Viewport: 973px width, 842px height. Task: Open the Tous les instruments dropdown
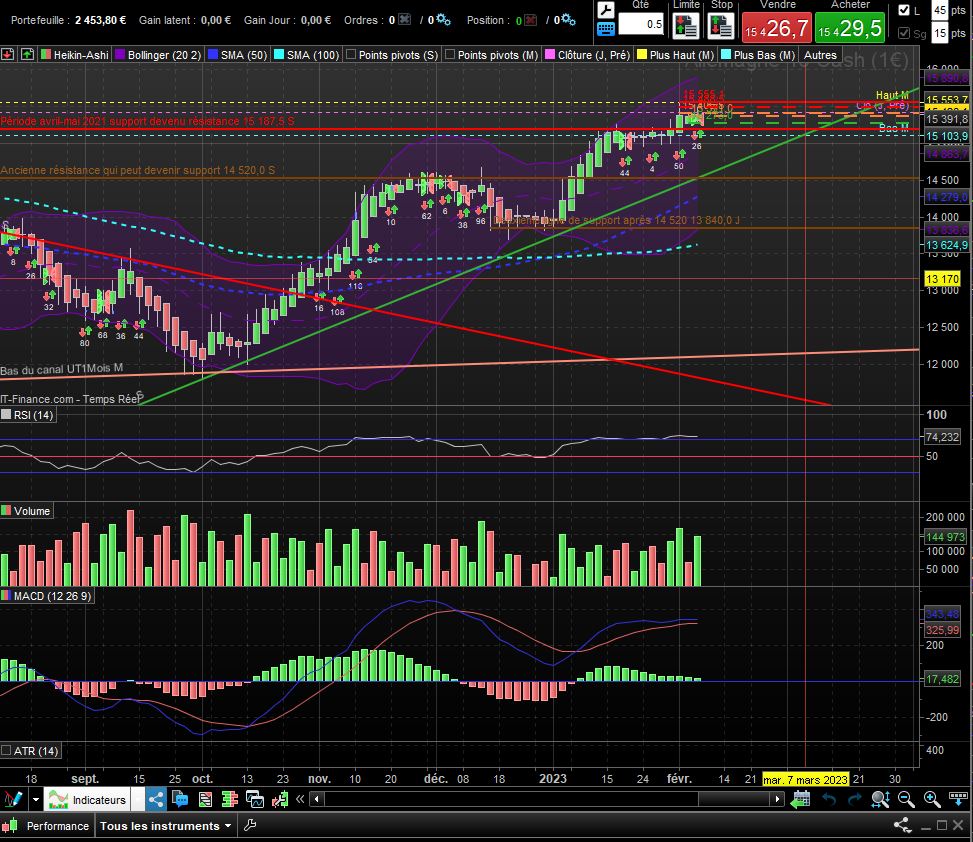tap(165, 826)
